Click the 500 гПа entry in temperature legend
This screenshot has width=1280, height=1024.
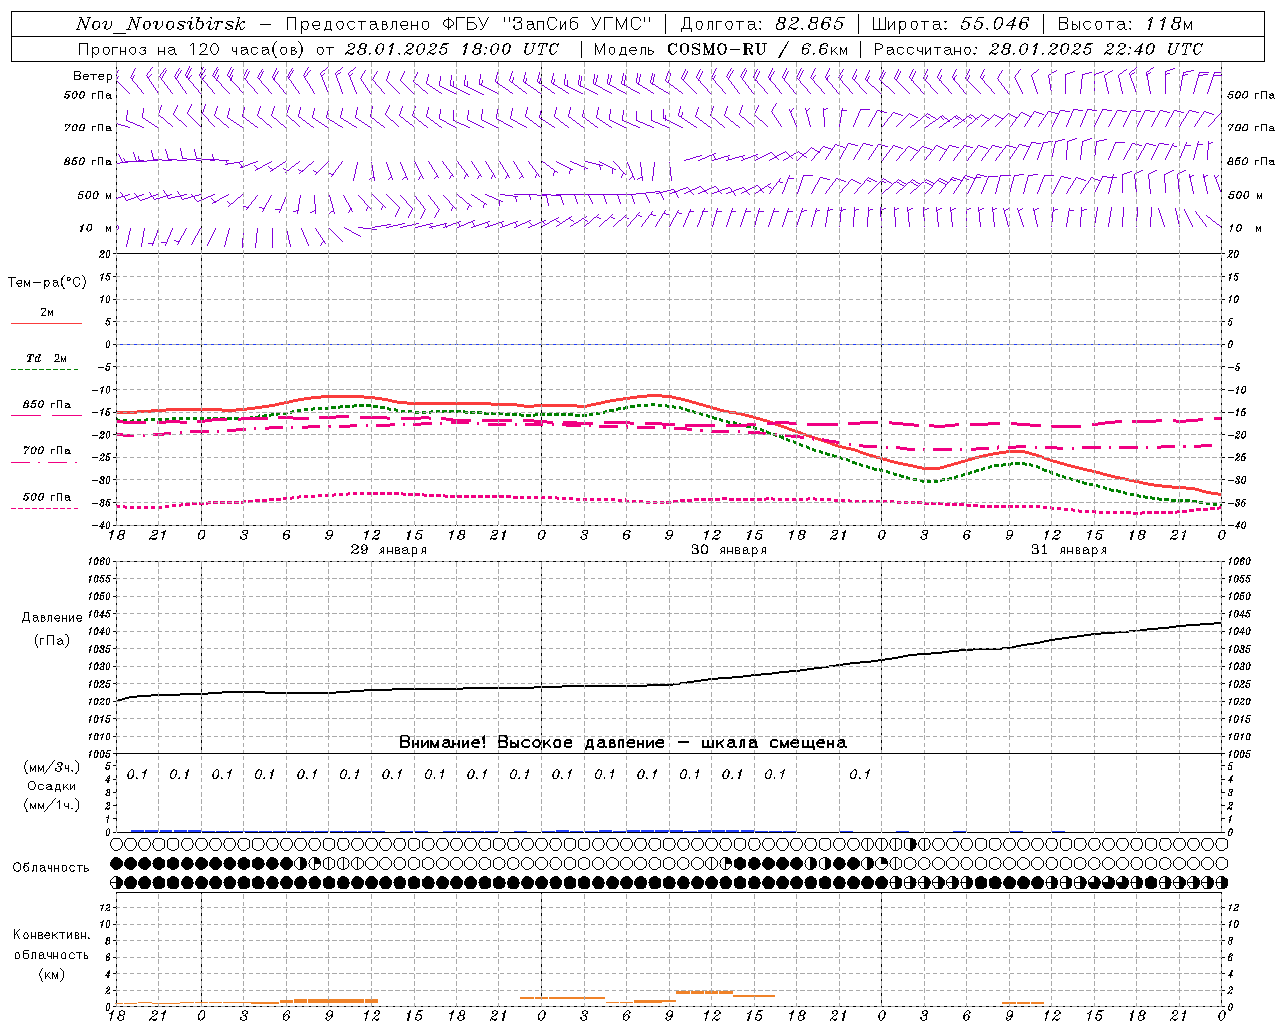click(47, 497)
